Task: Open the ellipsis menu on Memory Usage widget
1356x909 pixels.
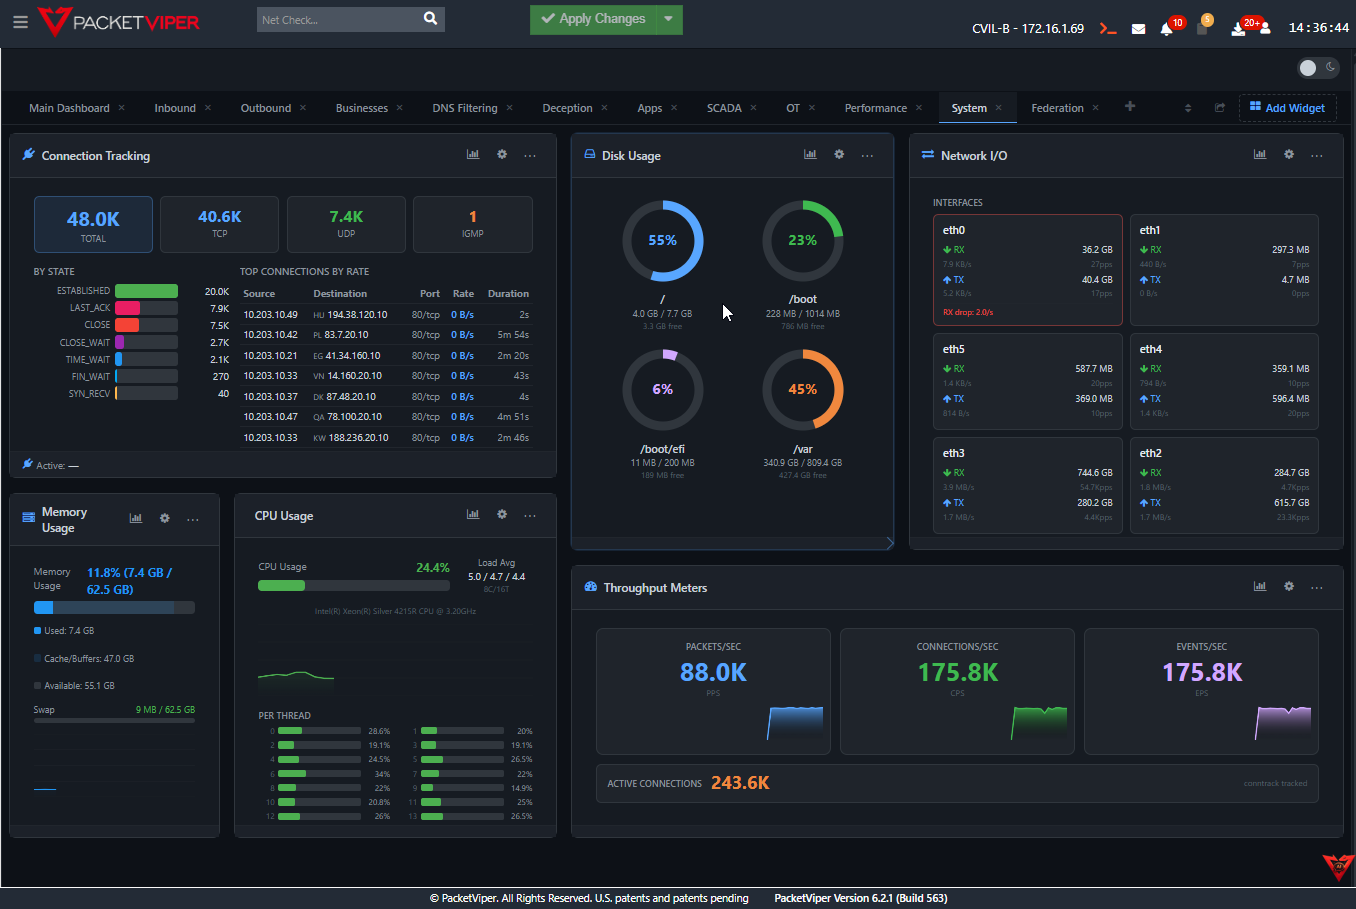Action: pyautogui.click(x=192, y=518)
